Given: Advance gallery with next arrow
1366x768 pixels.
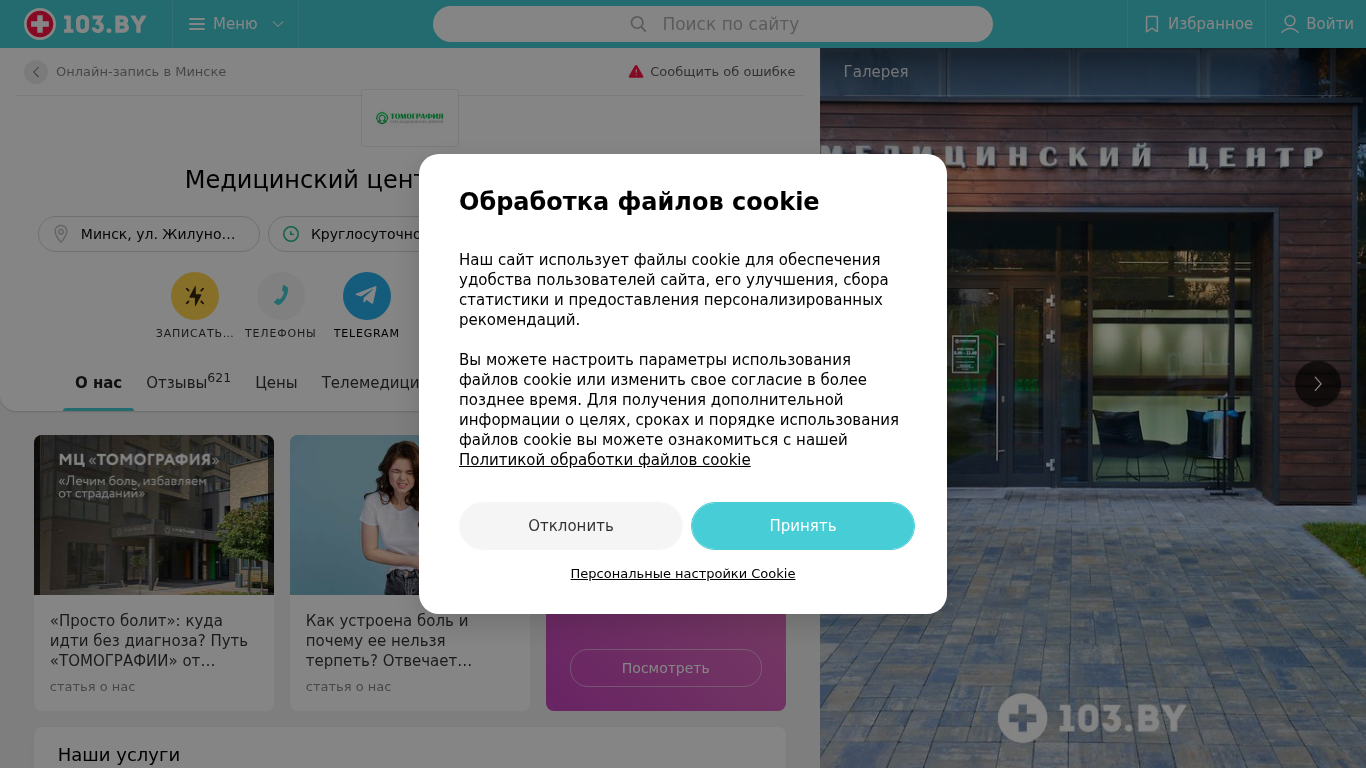Looking at the screenshot, I should [x=1318, y=384].
